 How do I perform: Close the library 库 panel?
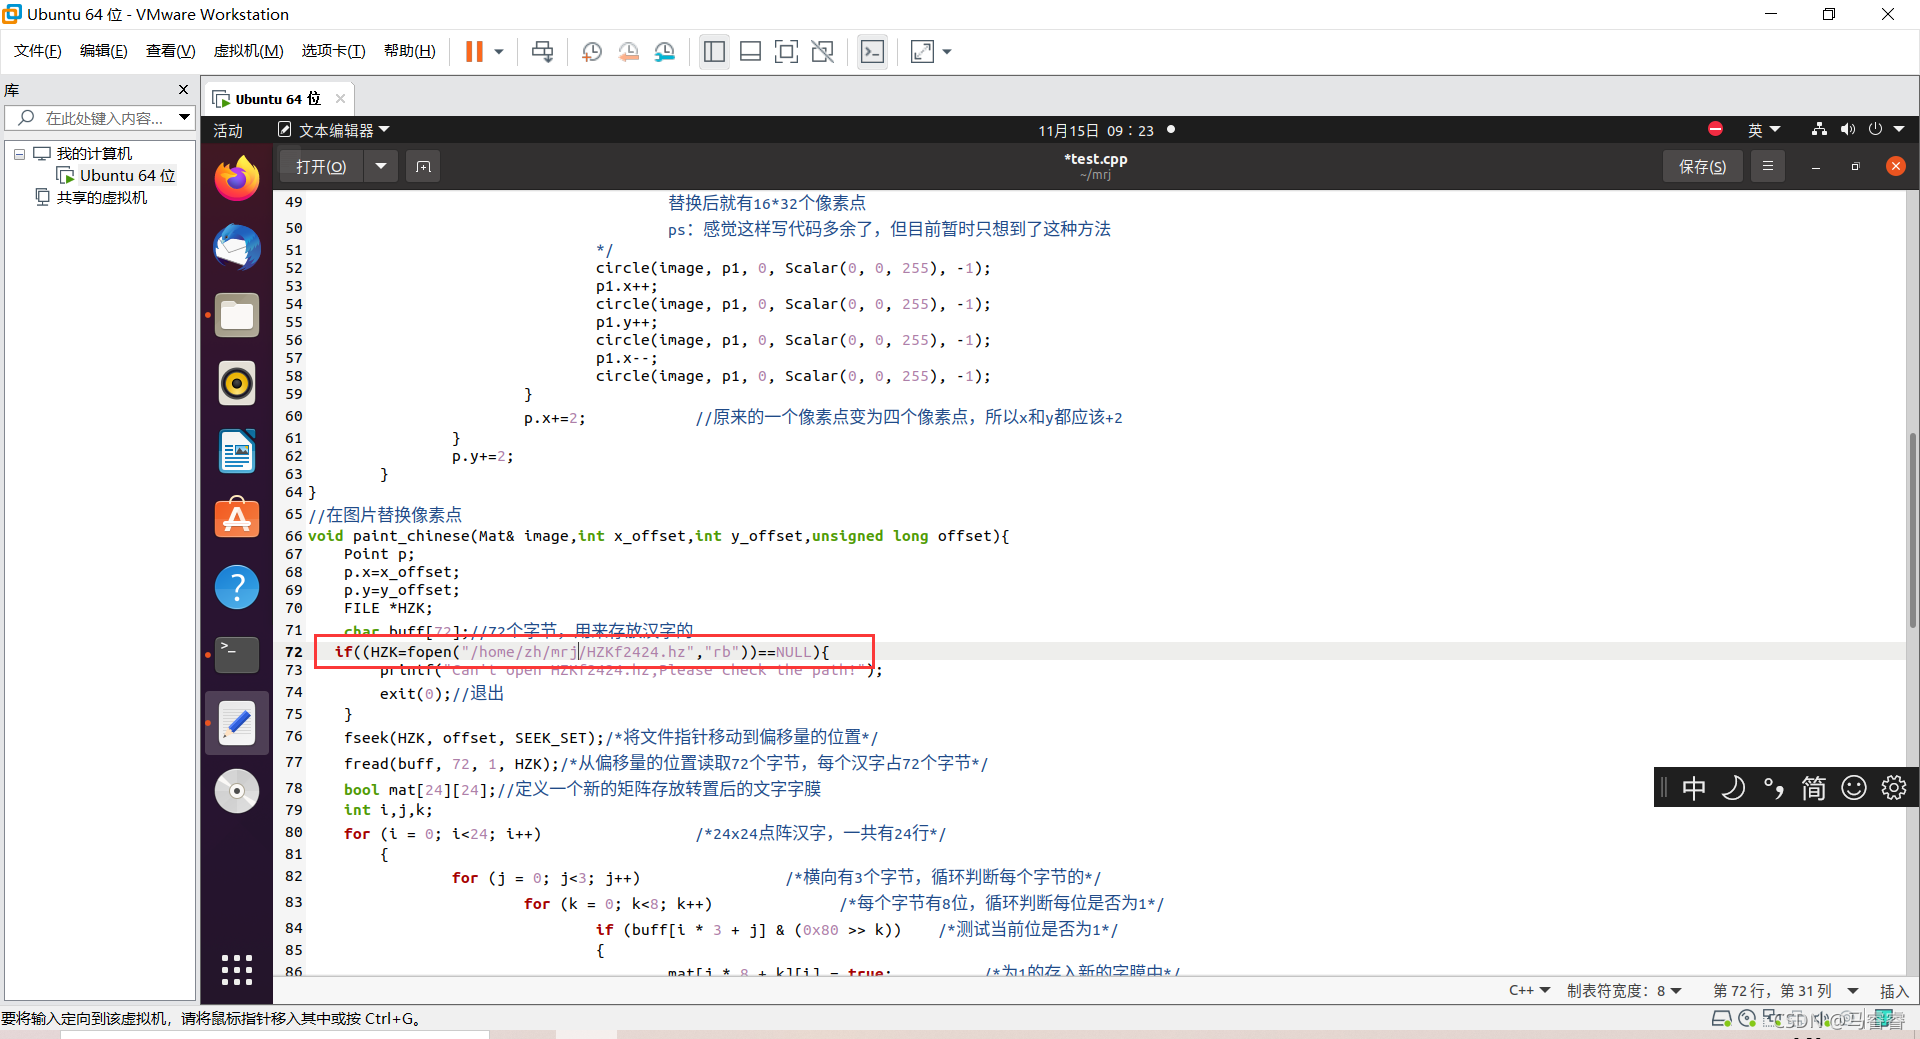point(183,90)
